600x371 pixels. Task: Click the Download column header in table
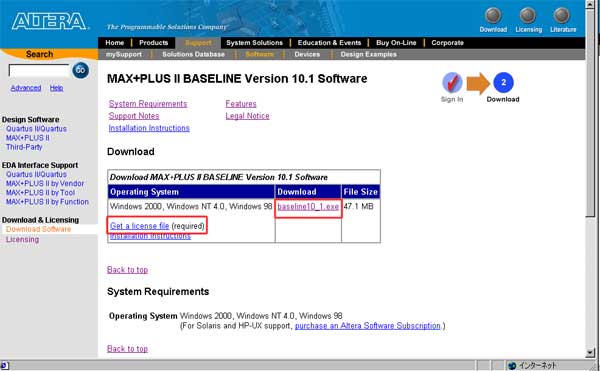click(x=308, y=192)
